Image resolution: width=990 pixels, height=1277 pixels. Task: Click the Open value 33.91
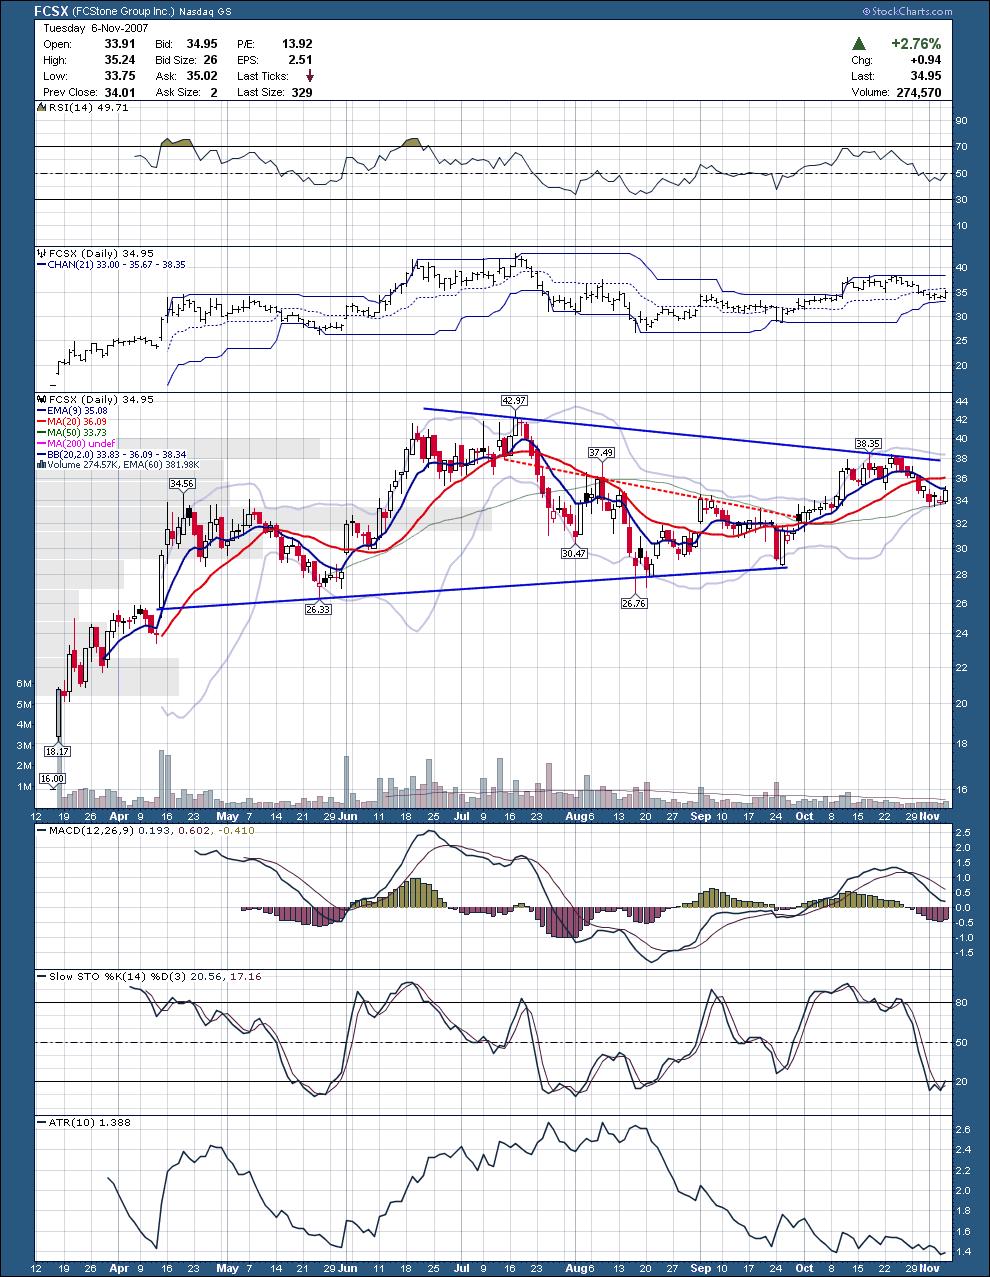(x=120, y=45)
